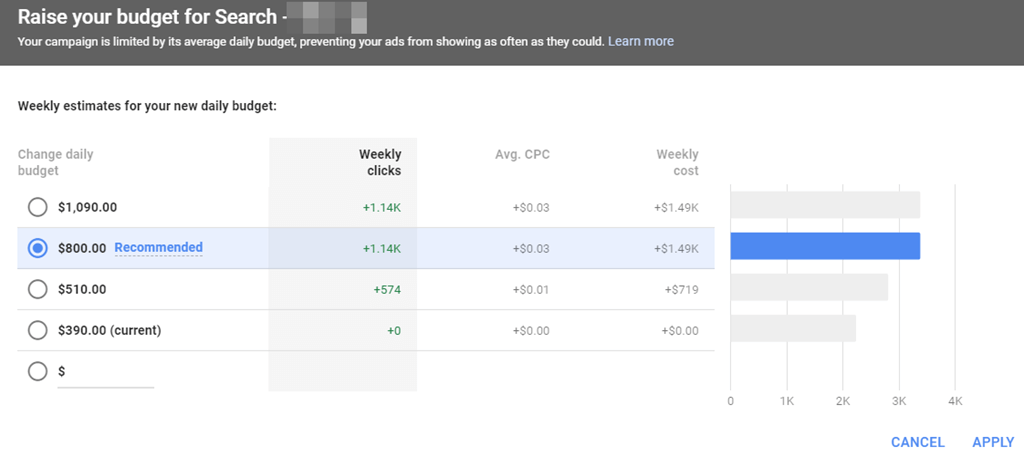Click the gray chart bar for $510 budget
Image resolution: width=1024 pixels, height=457 pixels.
[x=809, y=287]
